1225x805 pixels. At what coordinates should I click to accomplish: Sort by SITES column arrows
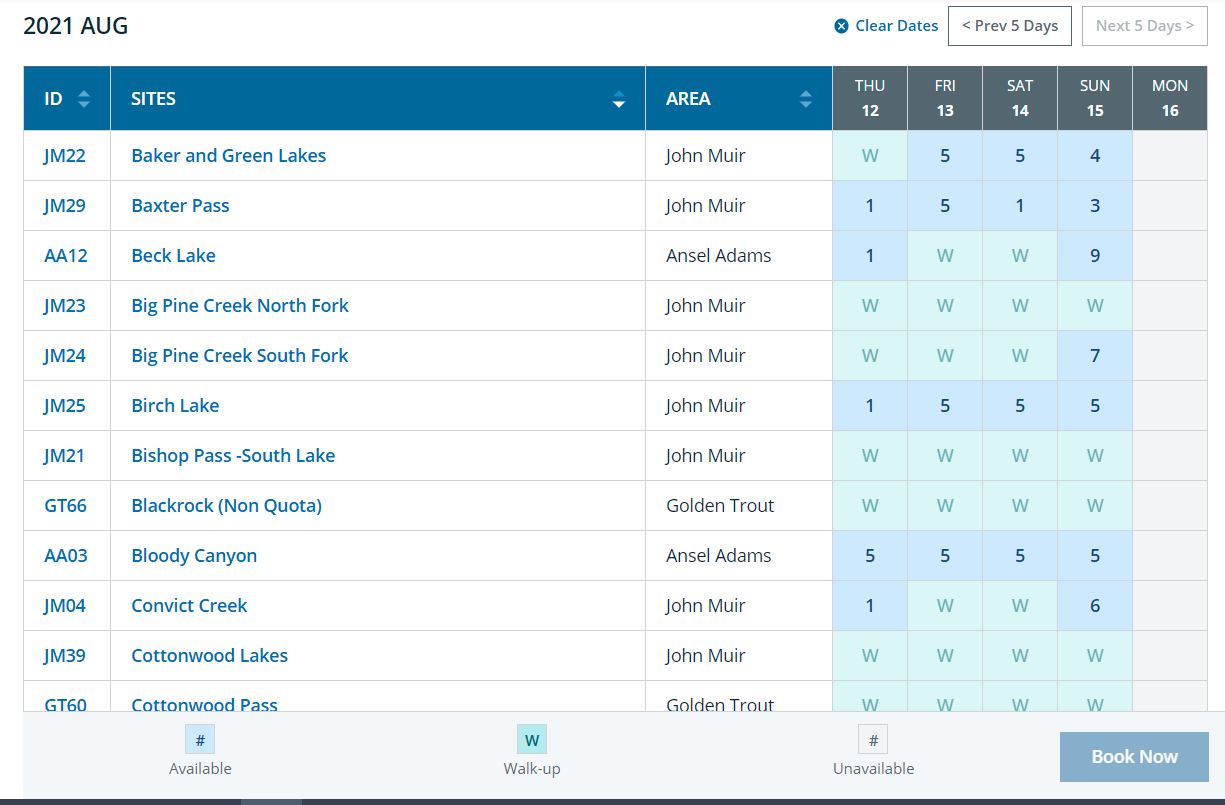(x=619, y=99)
